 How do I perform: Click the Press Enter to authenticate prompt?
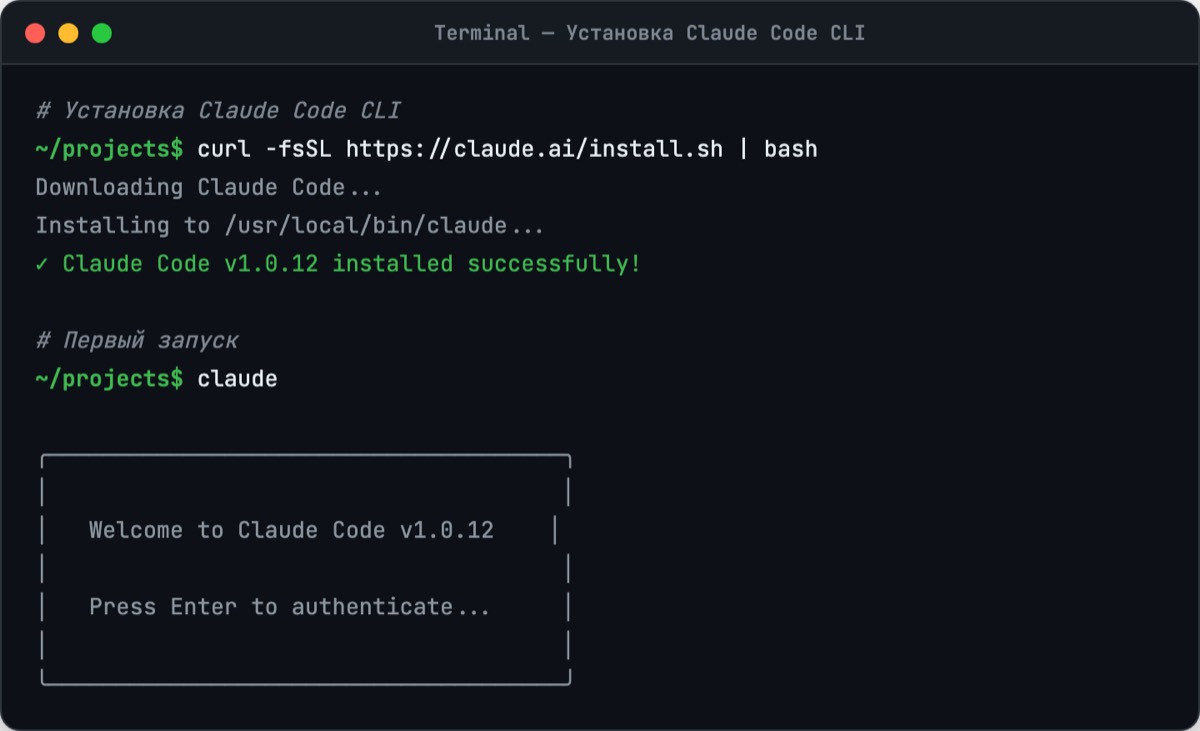pos(289,606)
